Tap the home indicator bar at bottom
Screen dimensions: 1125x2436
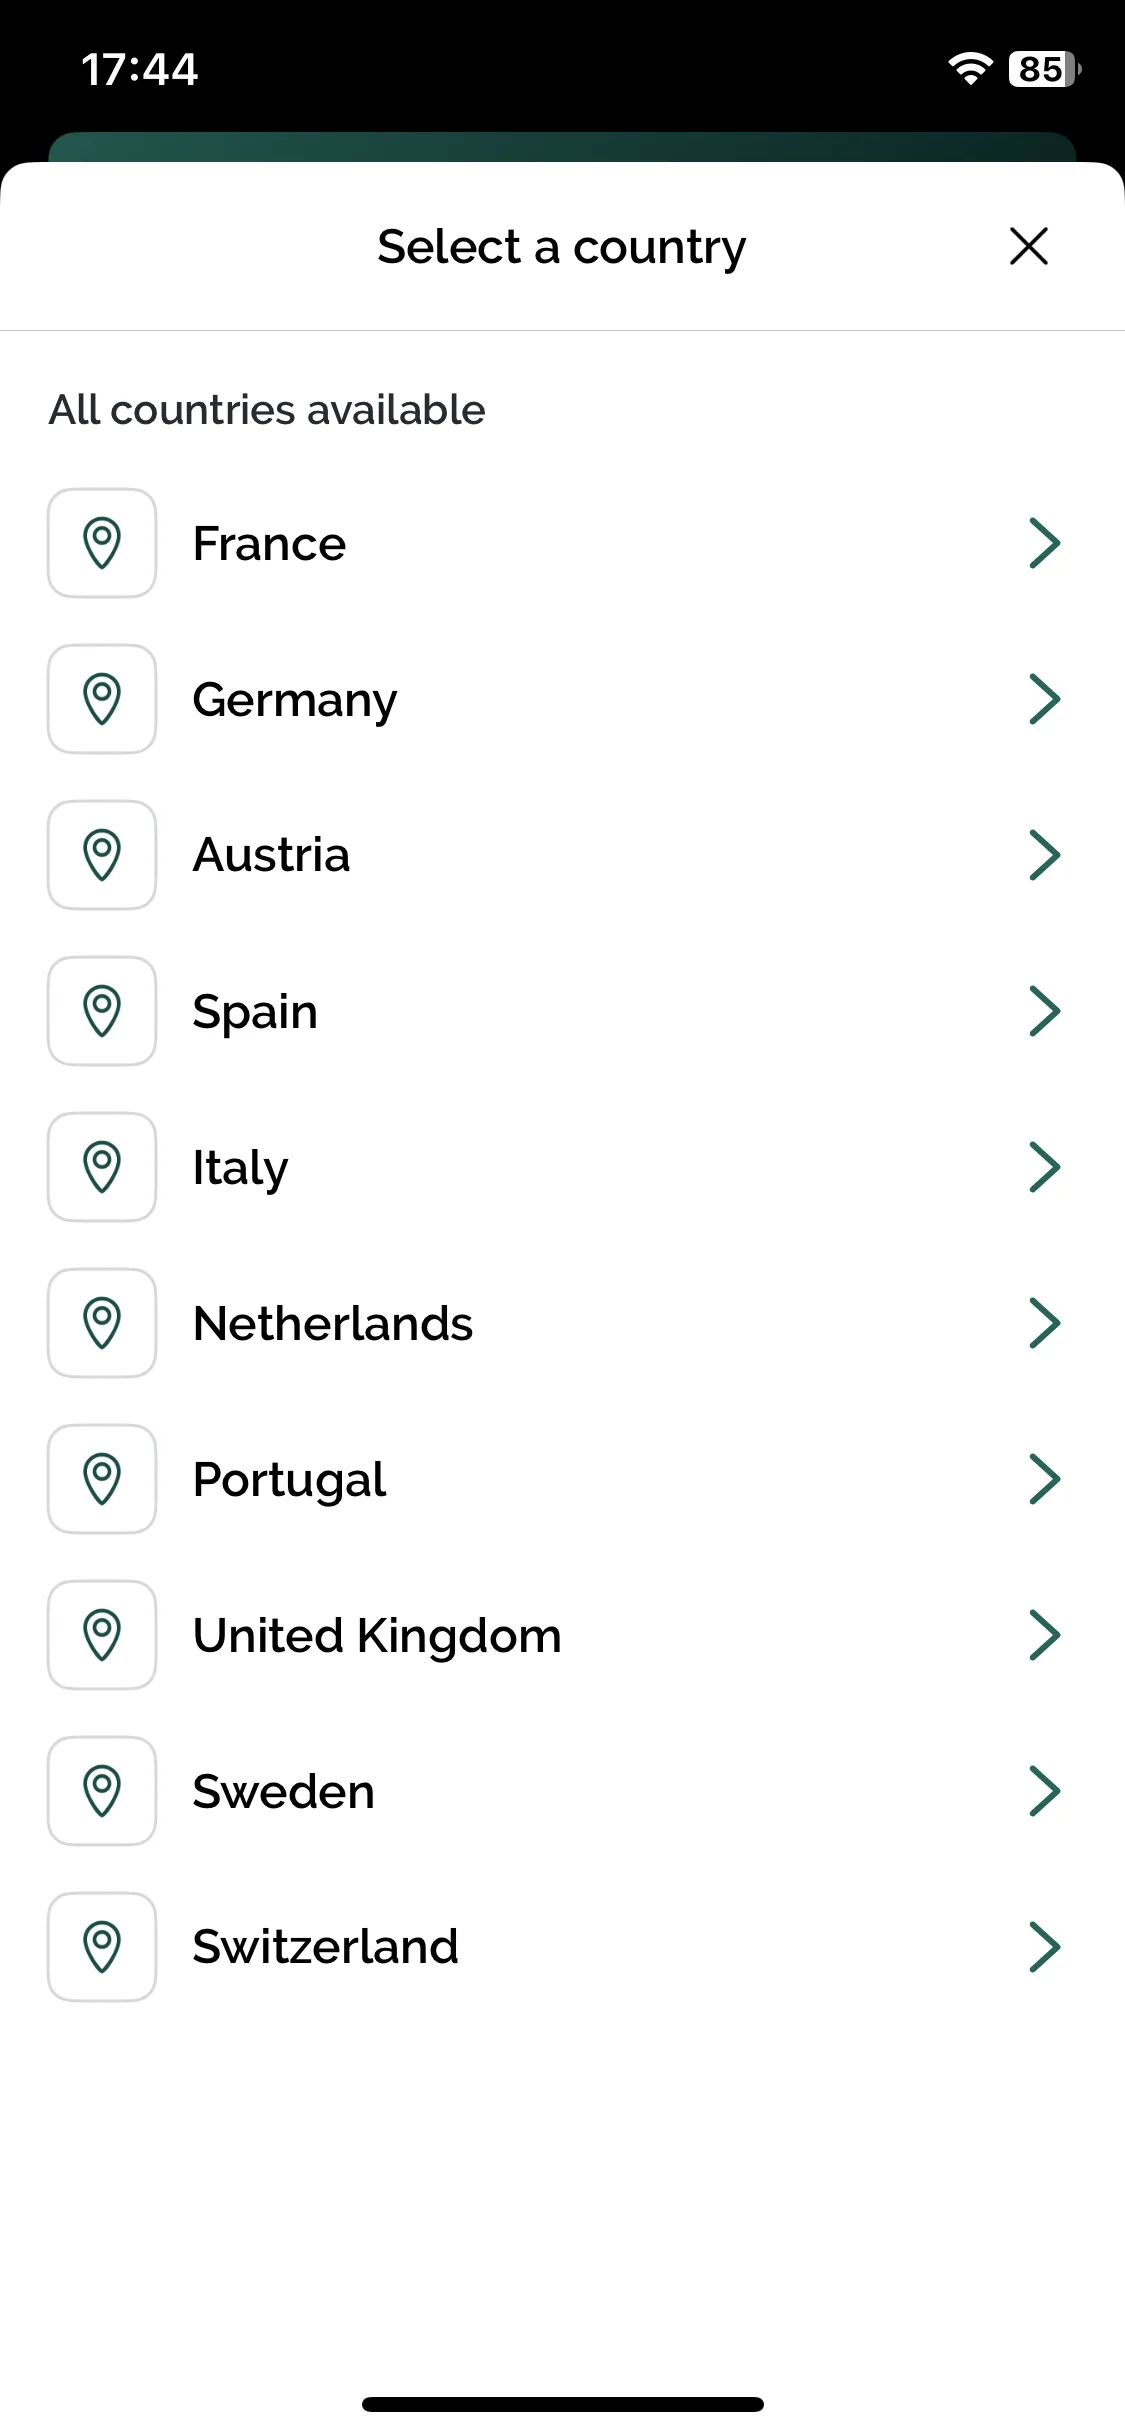click(562, 2404)
